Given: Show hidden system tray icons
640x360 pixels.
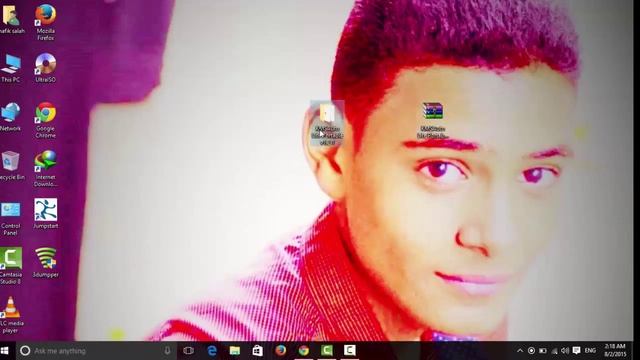Looking at the screenshot, I should (520, 350).
